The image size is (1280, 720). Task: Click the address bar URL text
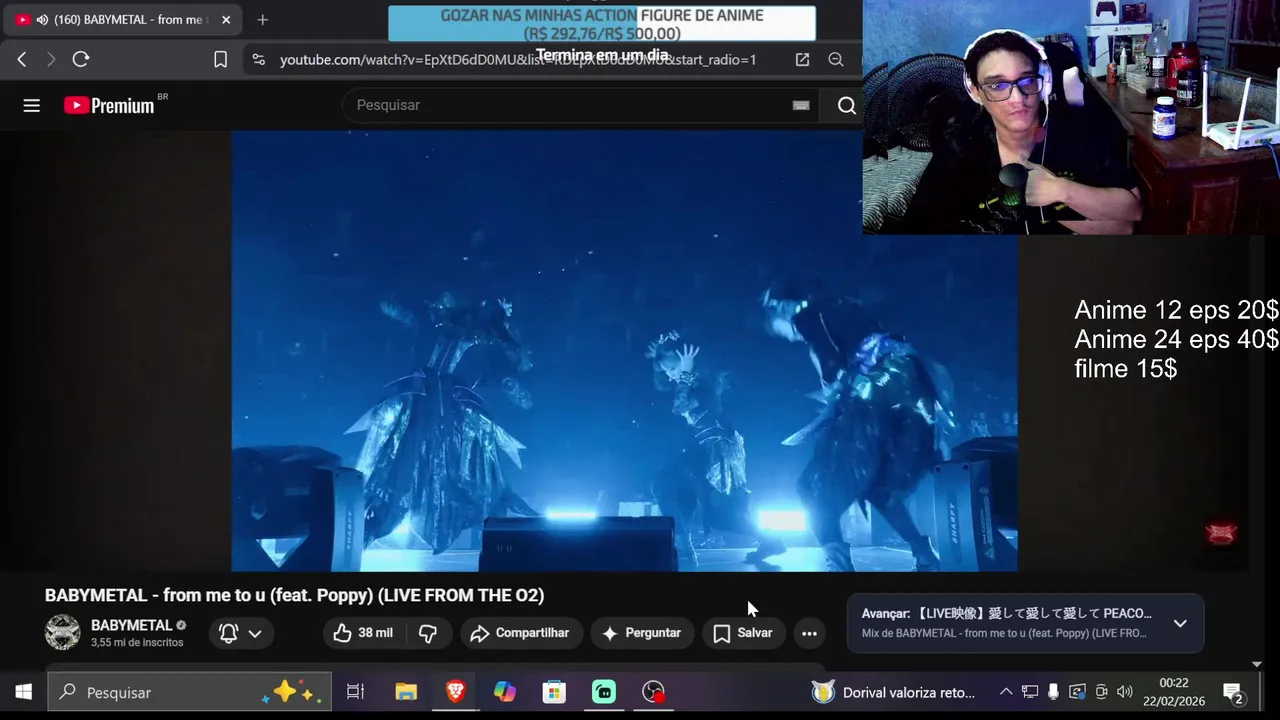click(518, 60)
